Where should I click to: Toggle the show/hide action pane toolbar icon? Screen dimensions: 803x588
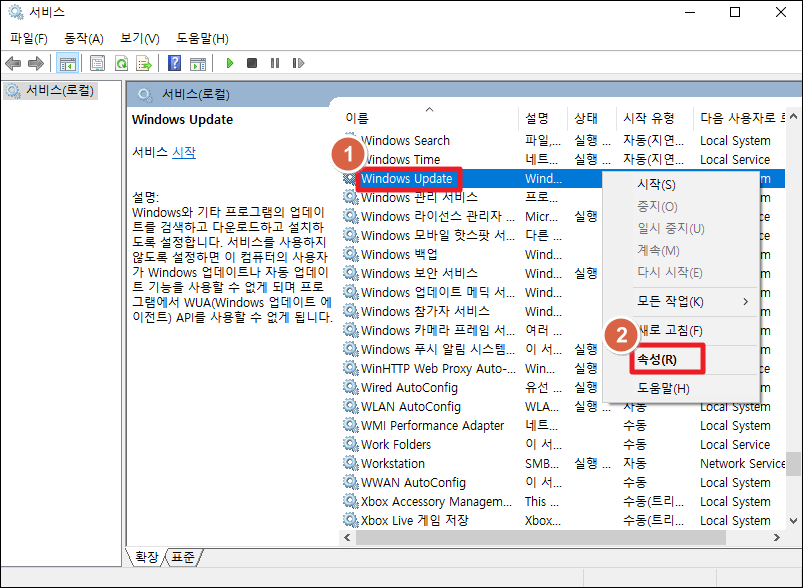[x=198, y=64]
